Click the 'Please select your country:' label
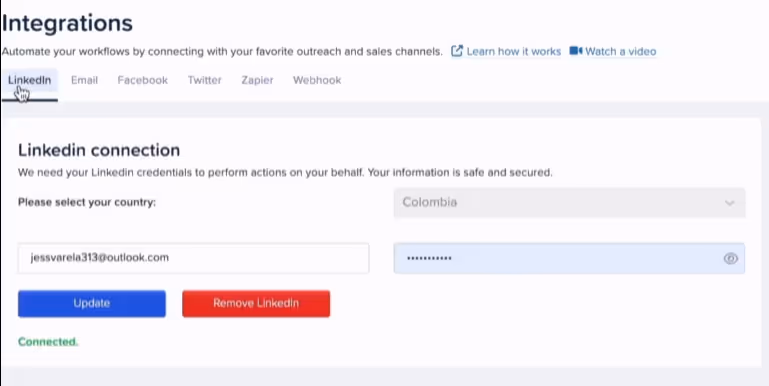Viewport: 769px width, 386px height. 87,202
